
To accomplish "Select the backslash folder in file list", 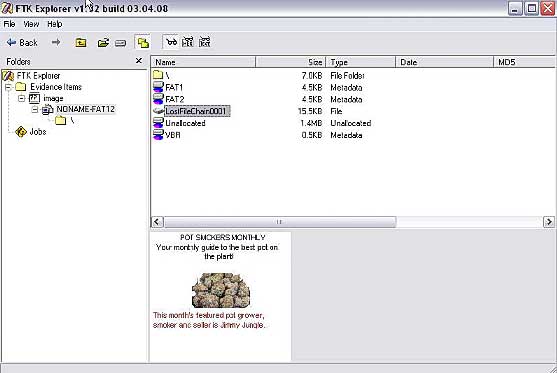I will [167, 76].
